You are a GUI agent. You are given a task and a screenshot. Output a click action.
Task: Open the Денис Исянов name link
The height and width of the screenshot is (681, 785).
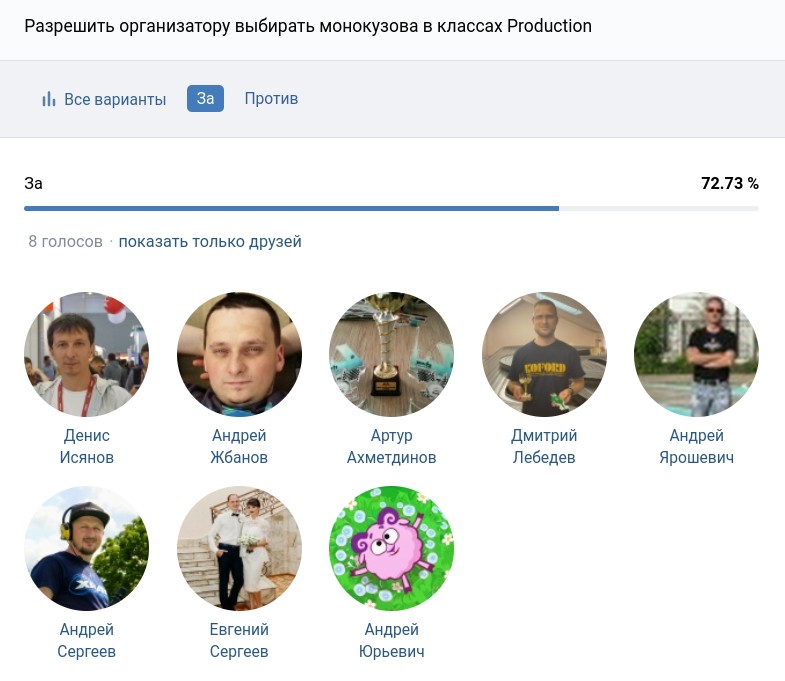pos(86,447)
